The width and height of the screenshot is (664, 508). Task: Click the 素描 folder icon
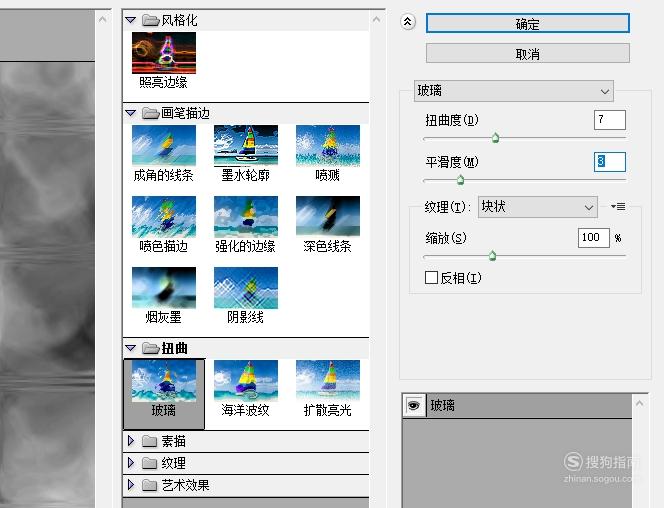[x=149, y=441]
